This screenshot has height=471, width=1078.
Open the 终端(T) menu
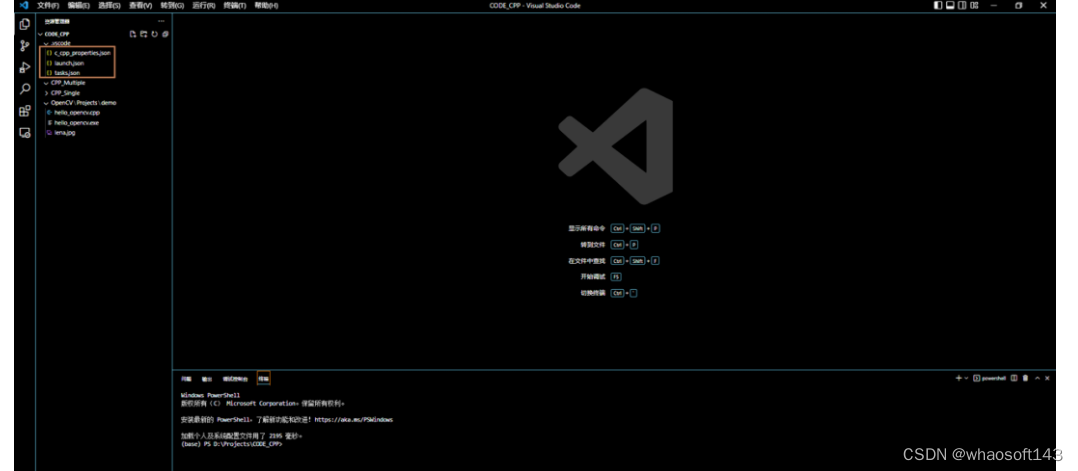pos(234,5)
